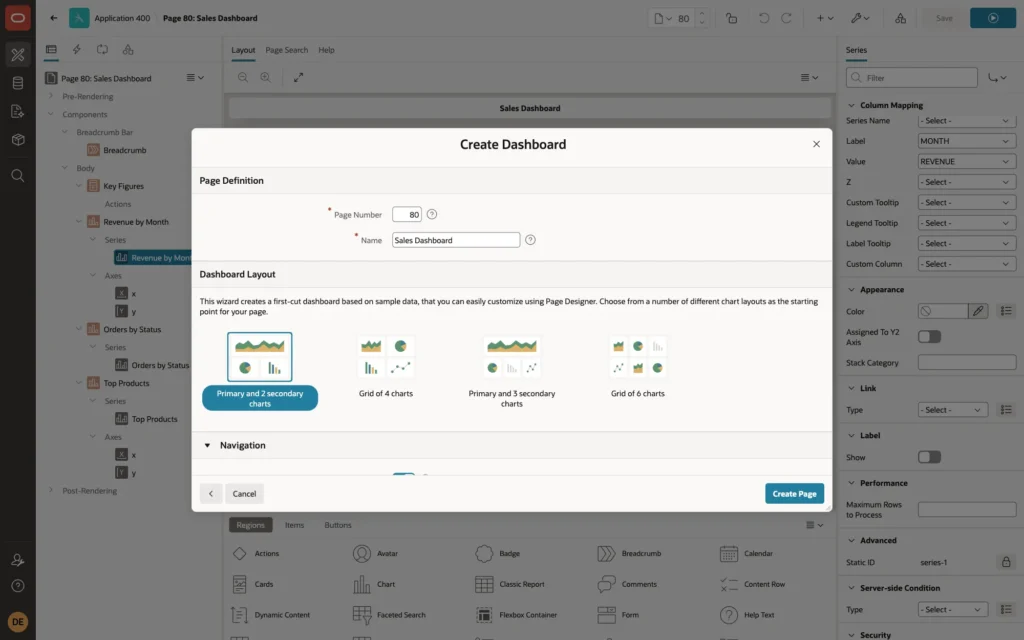The width and height of the screenshot is (1024, 640).
Task: Open the Items gallery tab
Action: [294, 525]
